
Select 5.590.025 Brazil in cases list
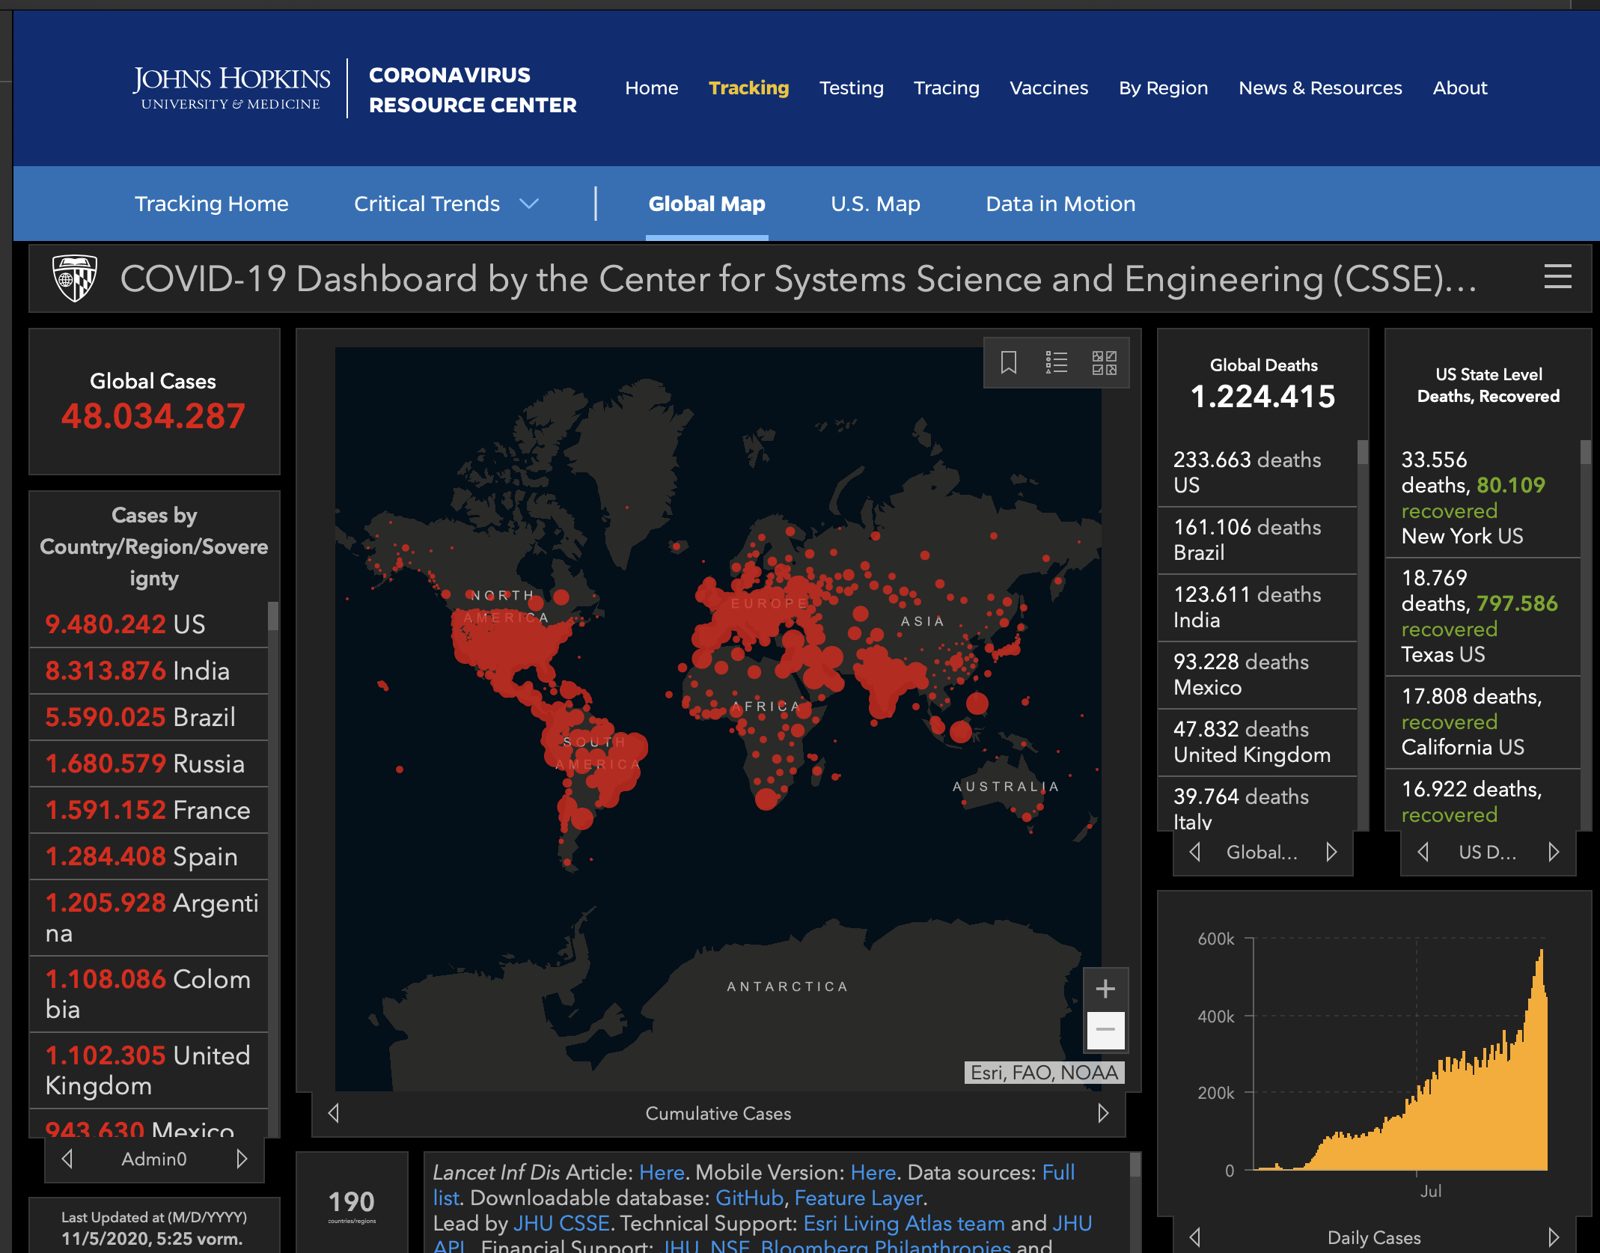tap(149, 717)
